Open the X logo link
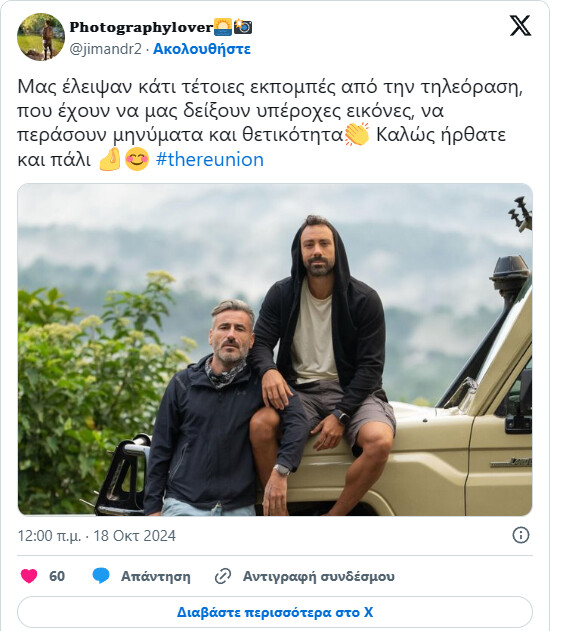This screenshot has height=631, width=567. pos(520,26)
